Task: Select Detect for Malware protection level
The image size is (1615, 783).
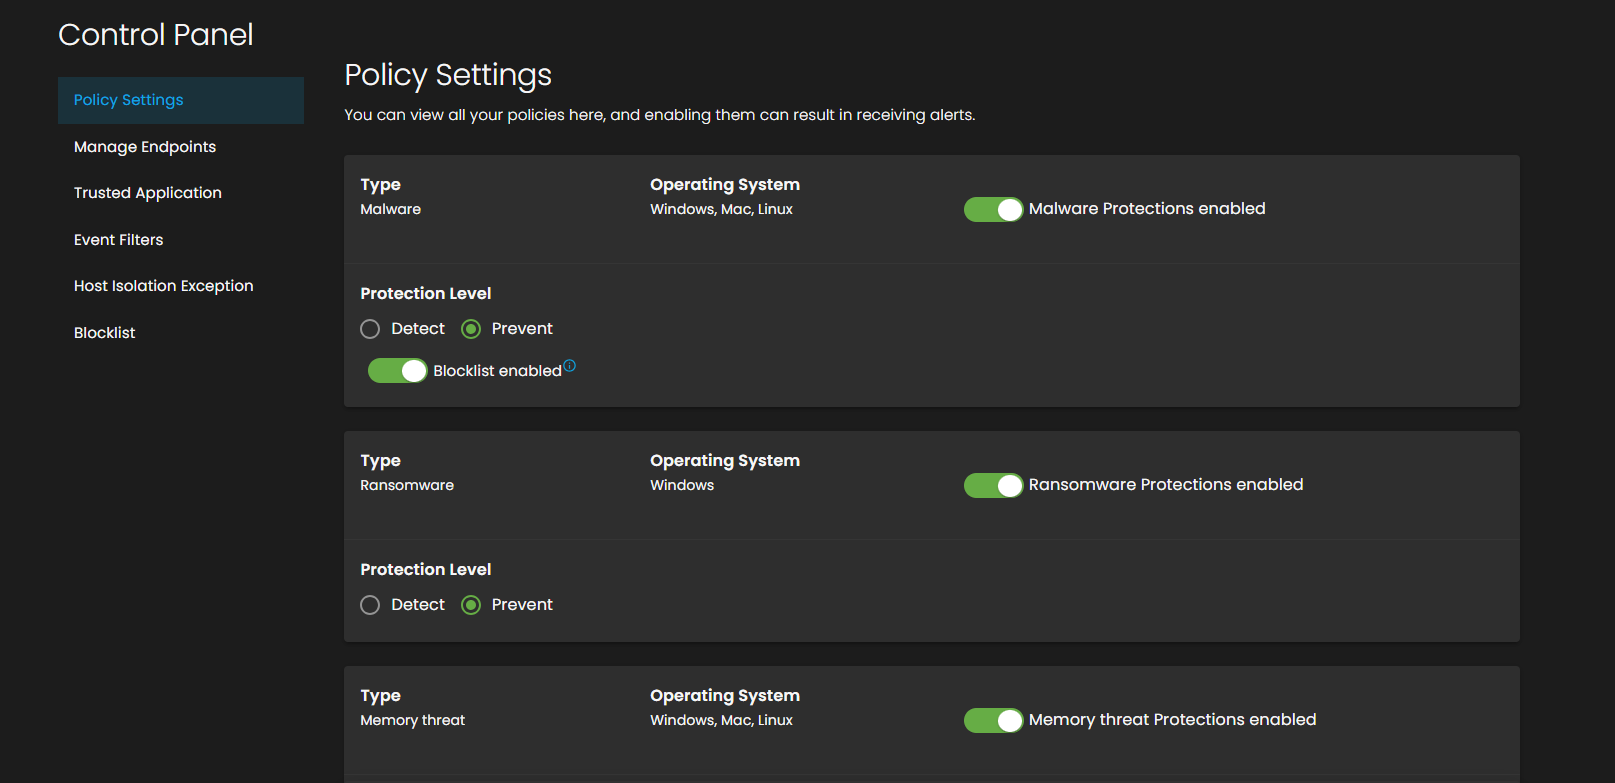Action: (370, 329)
